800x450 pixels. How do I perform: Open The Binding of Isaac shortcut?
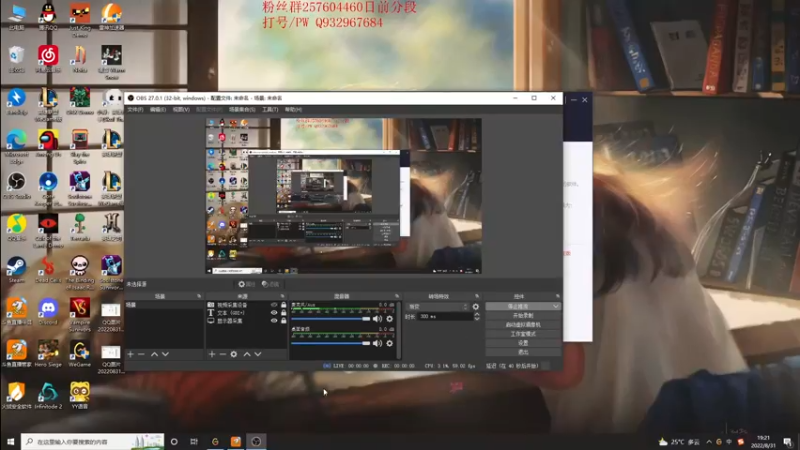coord(80,273)
